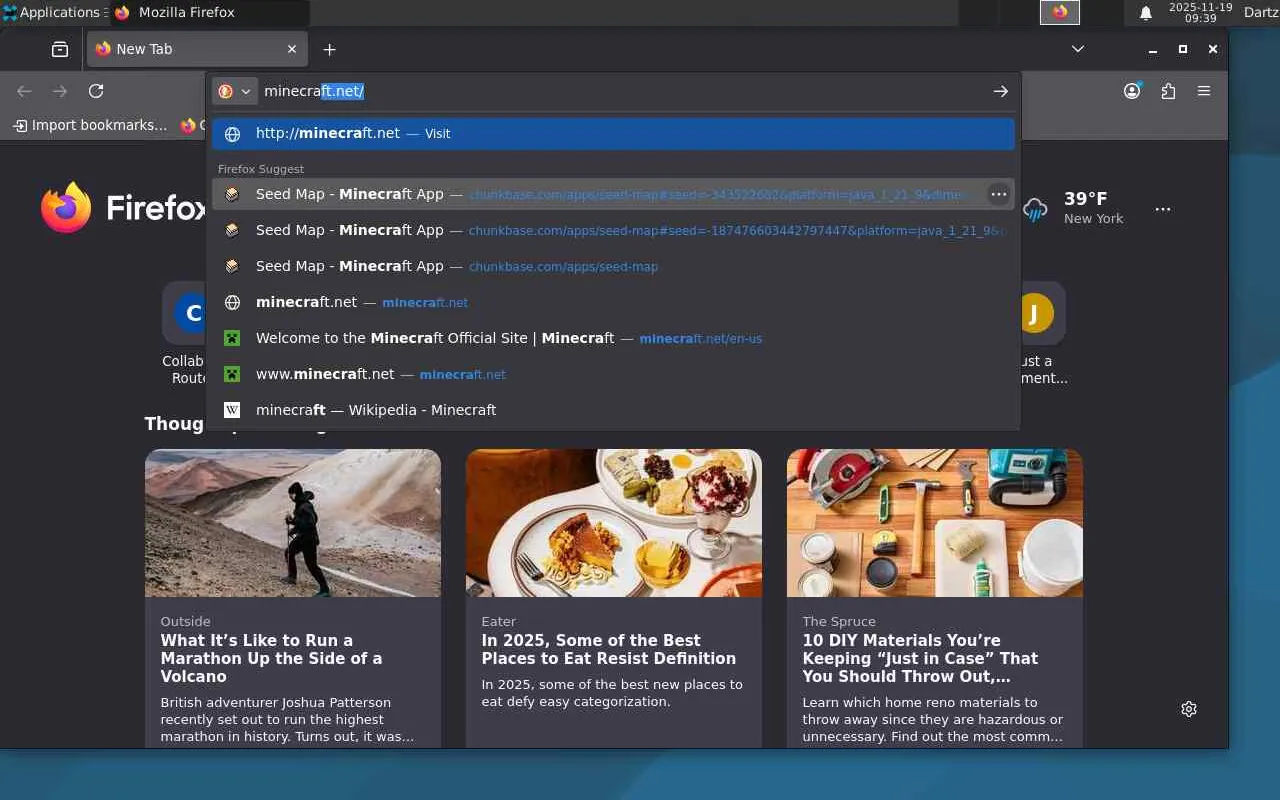
Task: Choose Welcome to the Minecraft Official Site suggestion
Action: point(613,338)
